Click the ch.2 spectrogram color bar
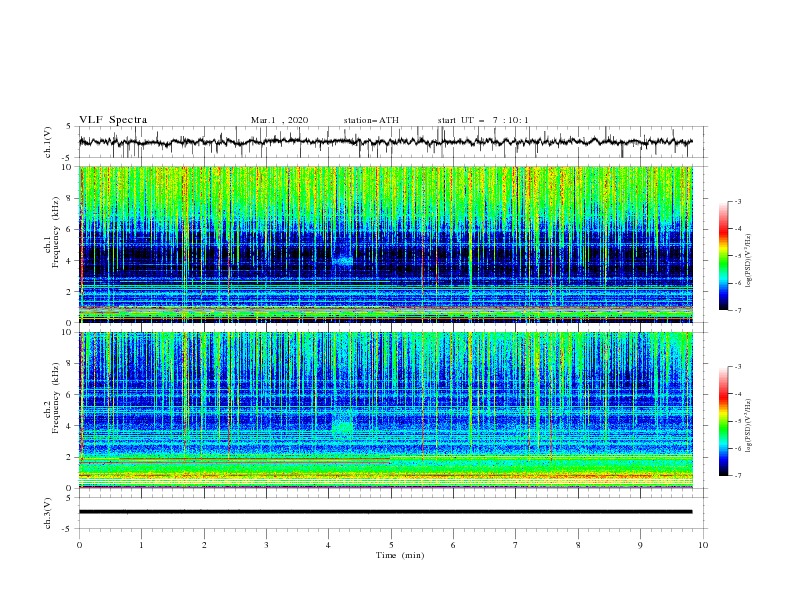 click(x=723, y=421)
